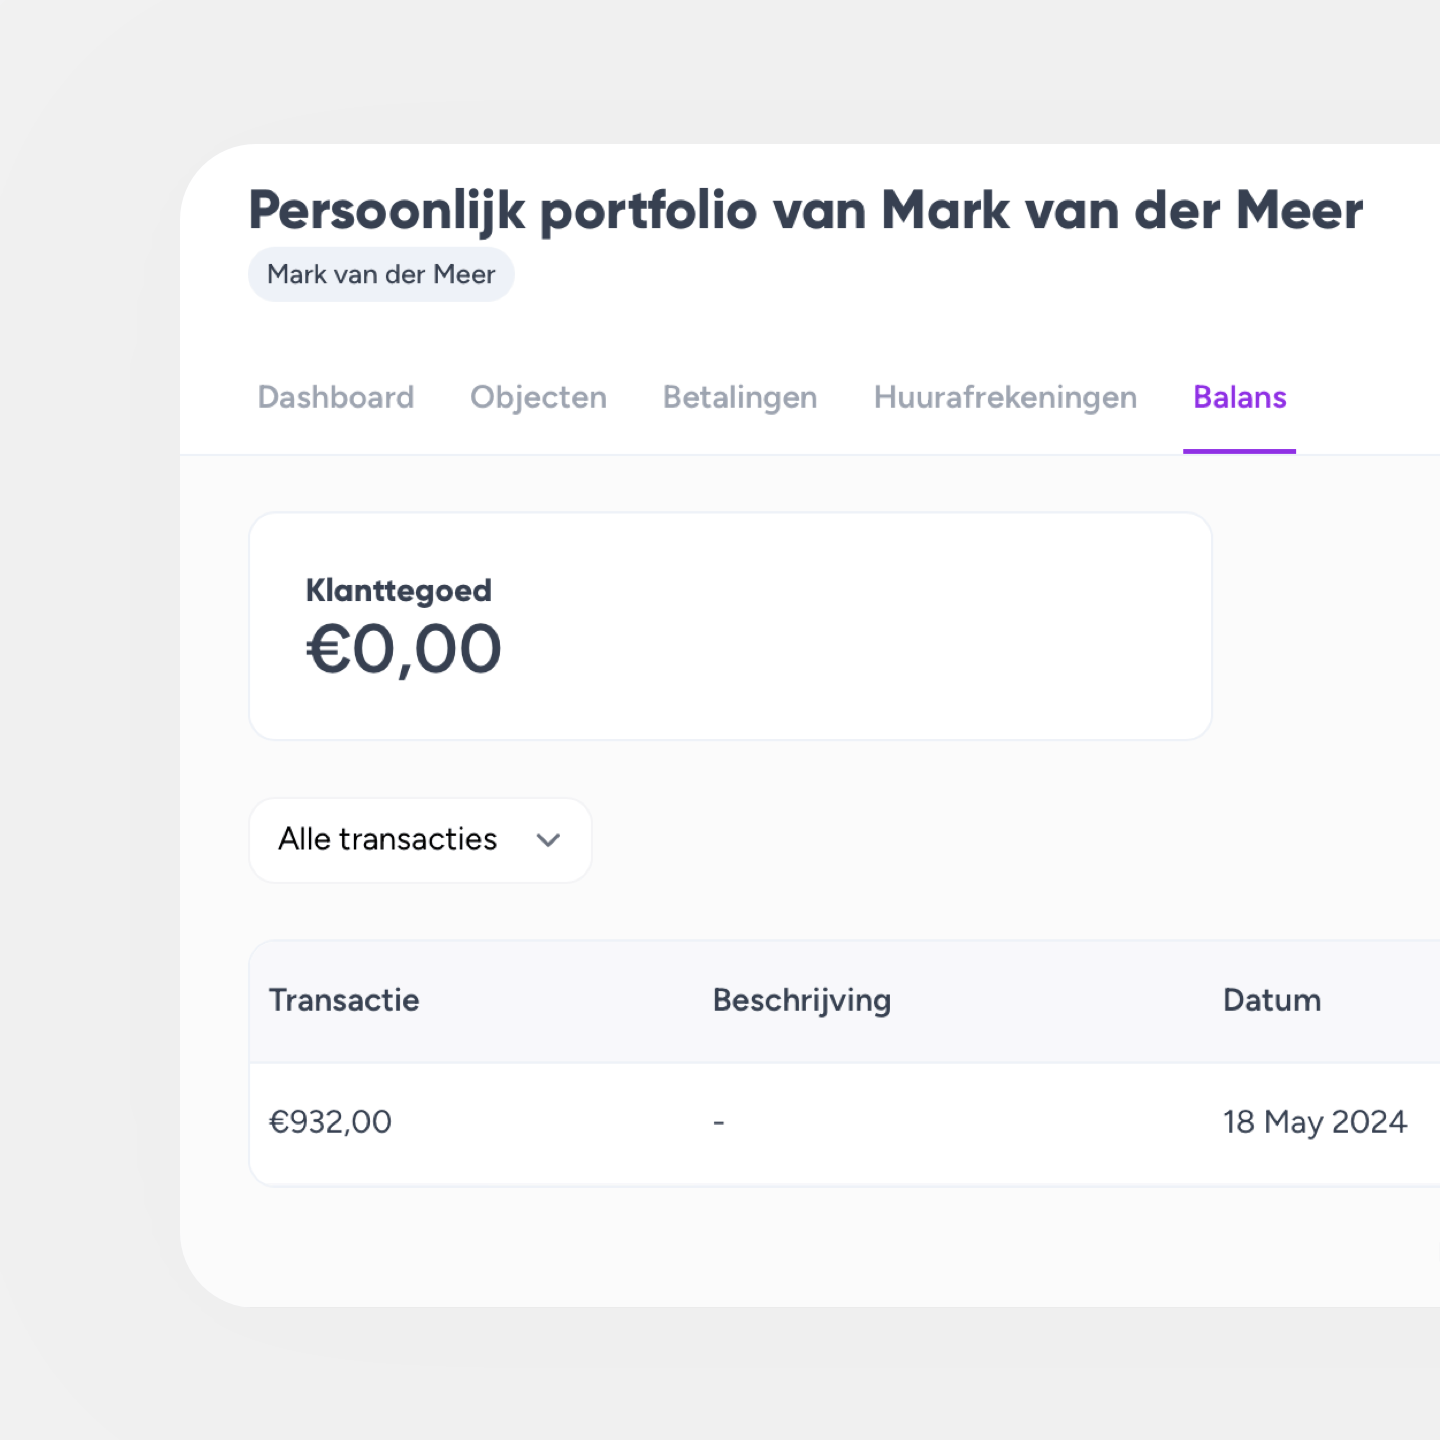
Task: Open the Objecten tab
Action: (538, 397)
